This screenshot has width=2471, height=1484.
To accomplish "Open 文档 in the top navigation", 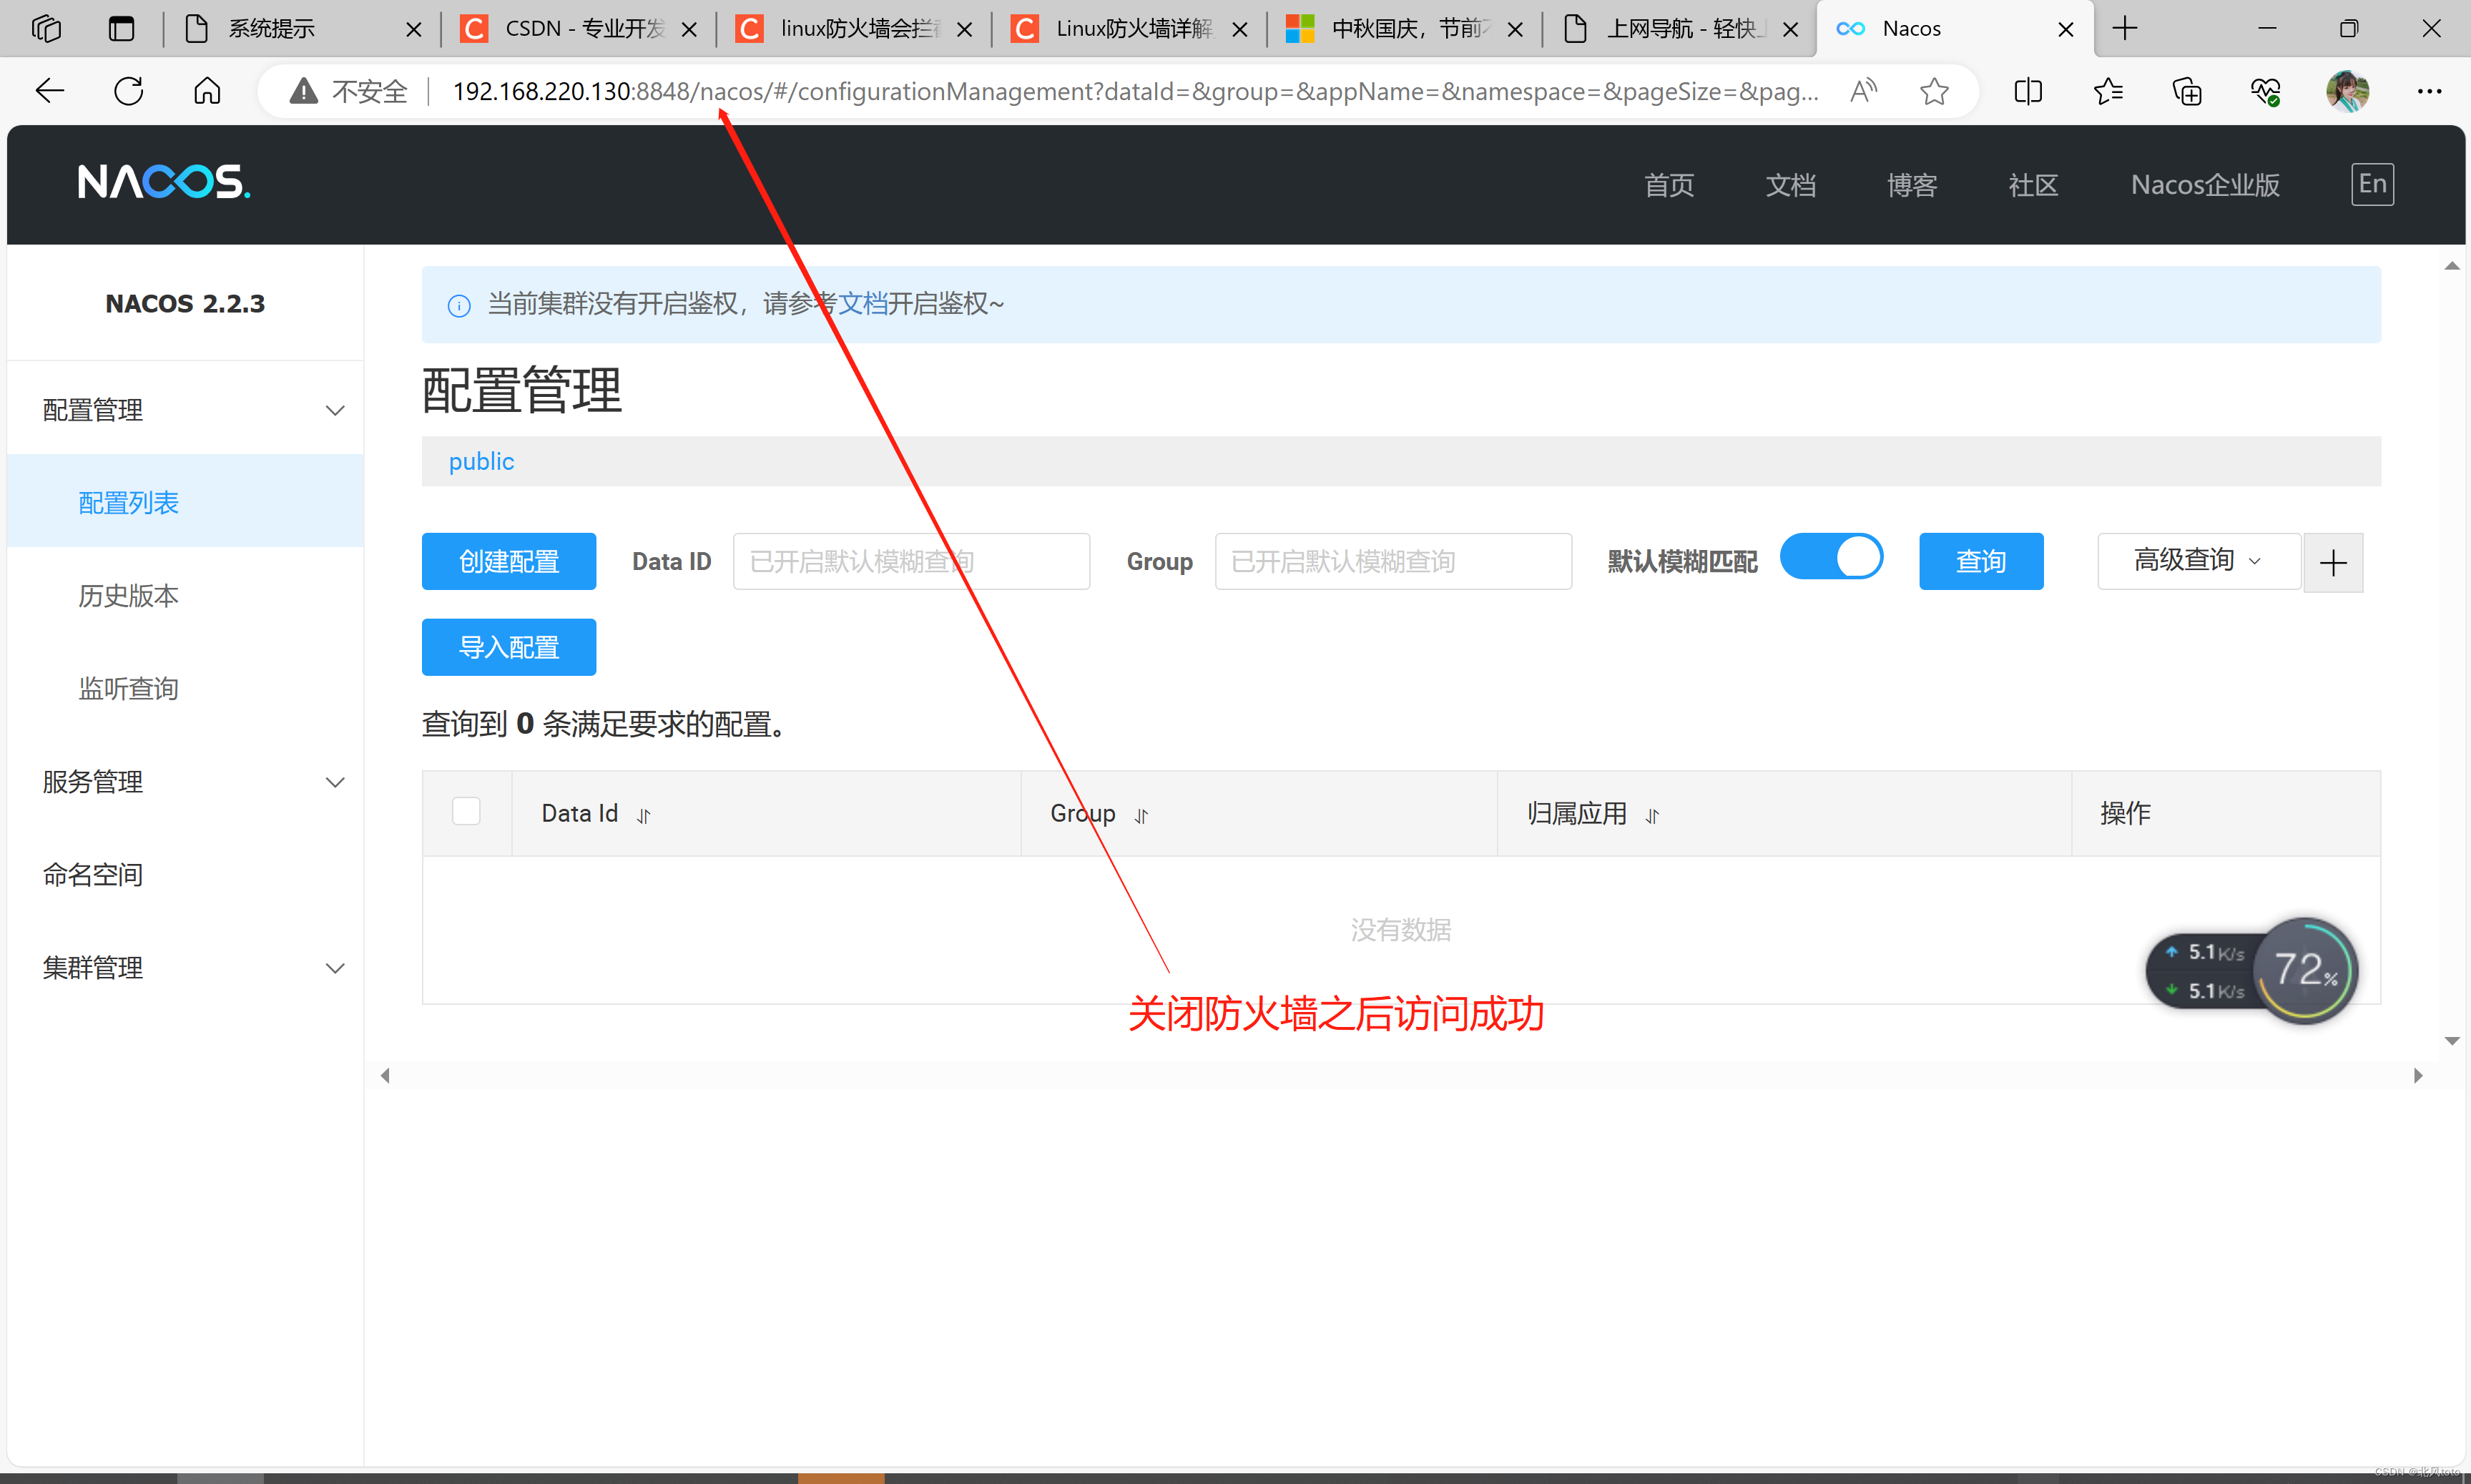I will [1790, 185].
